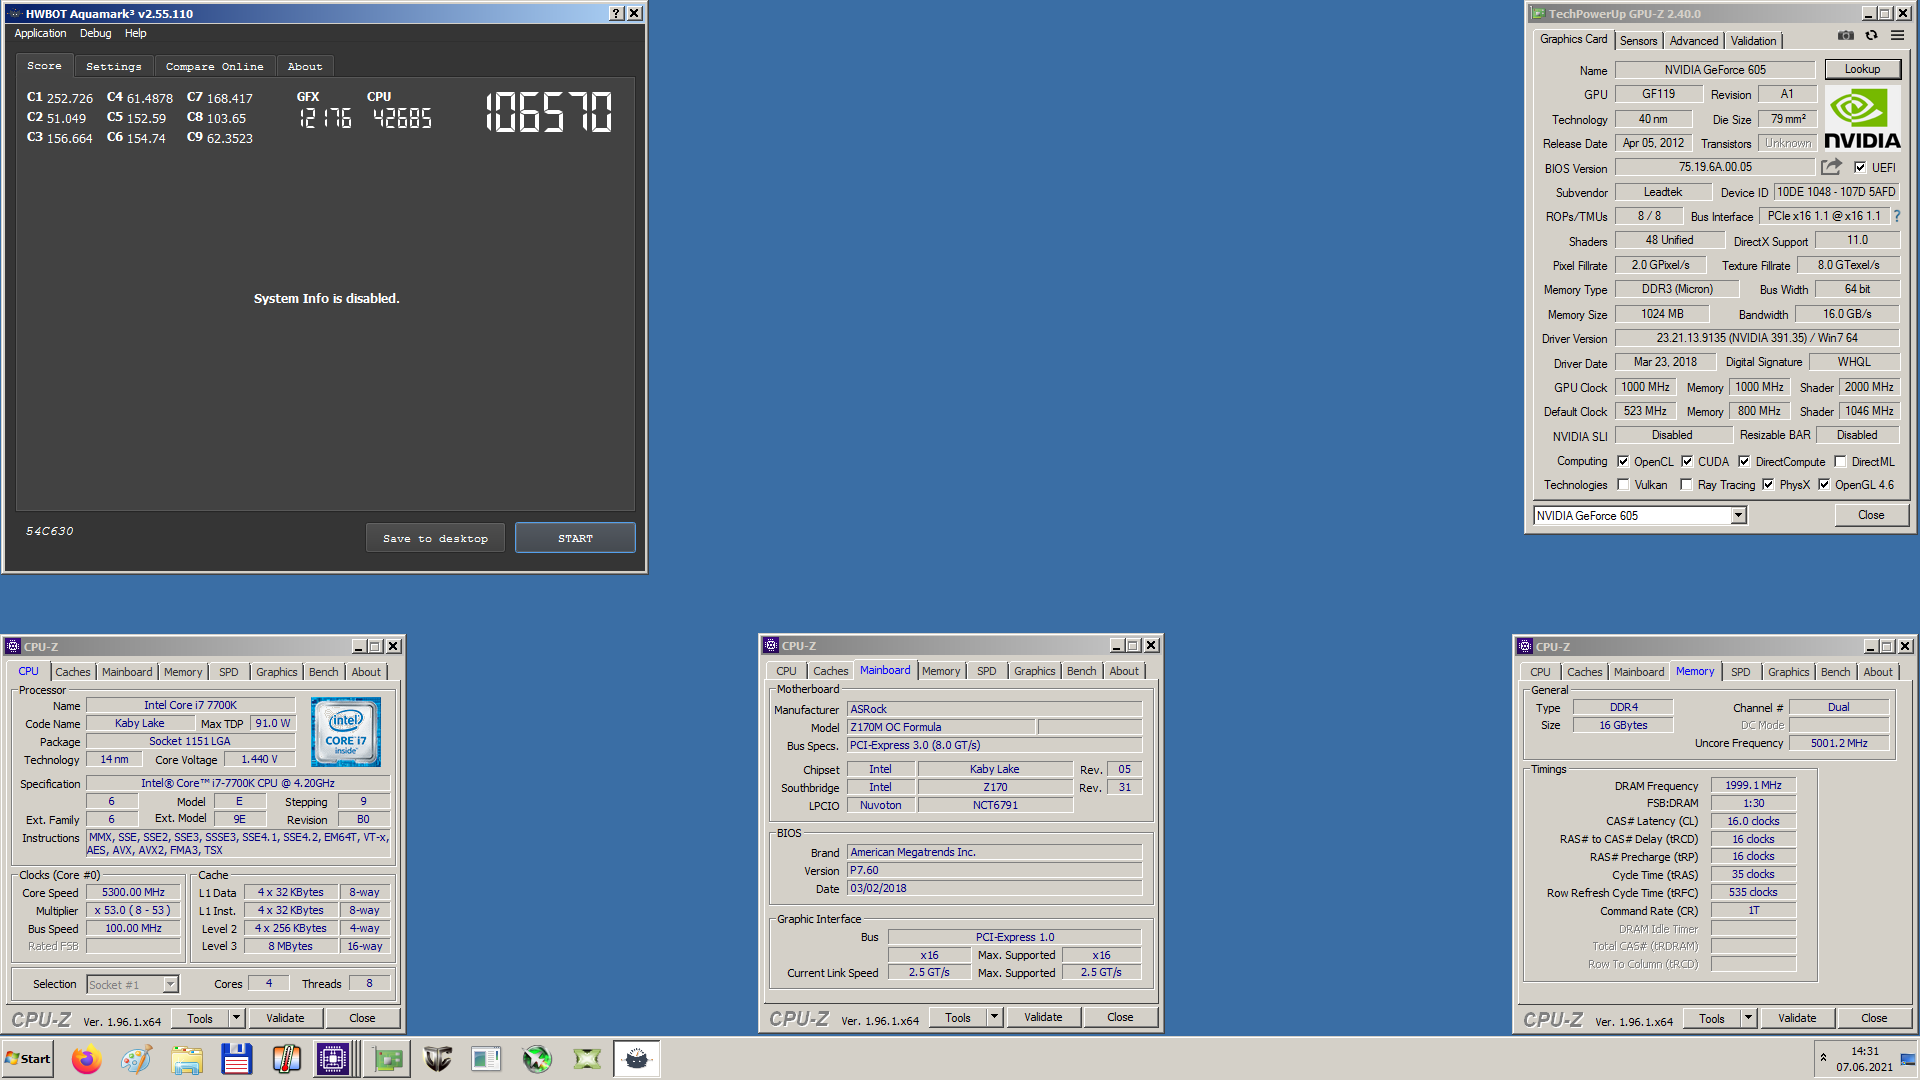Open the Advanced tab in GPU-Z
Viewport: 1920px width, 1080px height.
(1694, 40)
